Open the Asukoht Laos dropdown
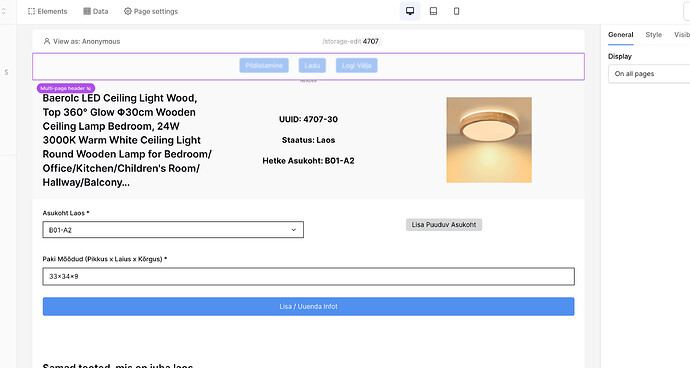This screenshot has height=368, width=690. tap(173, 230)
